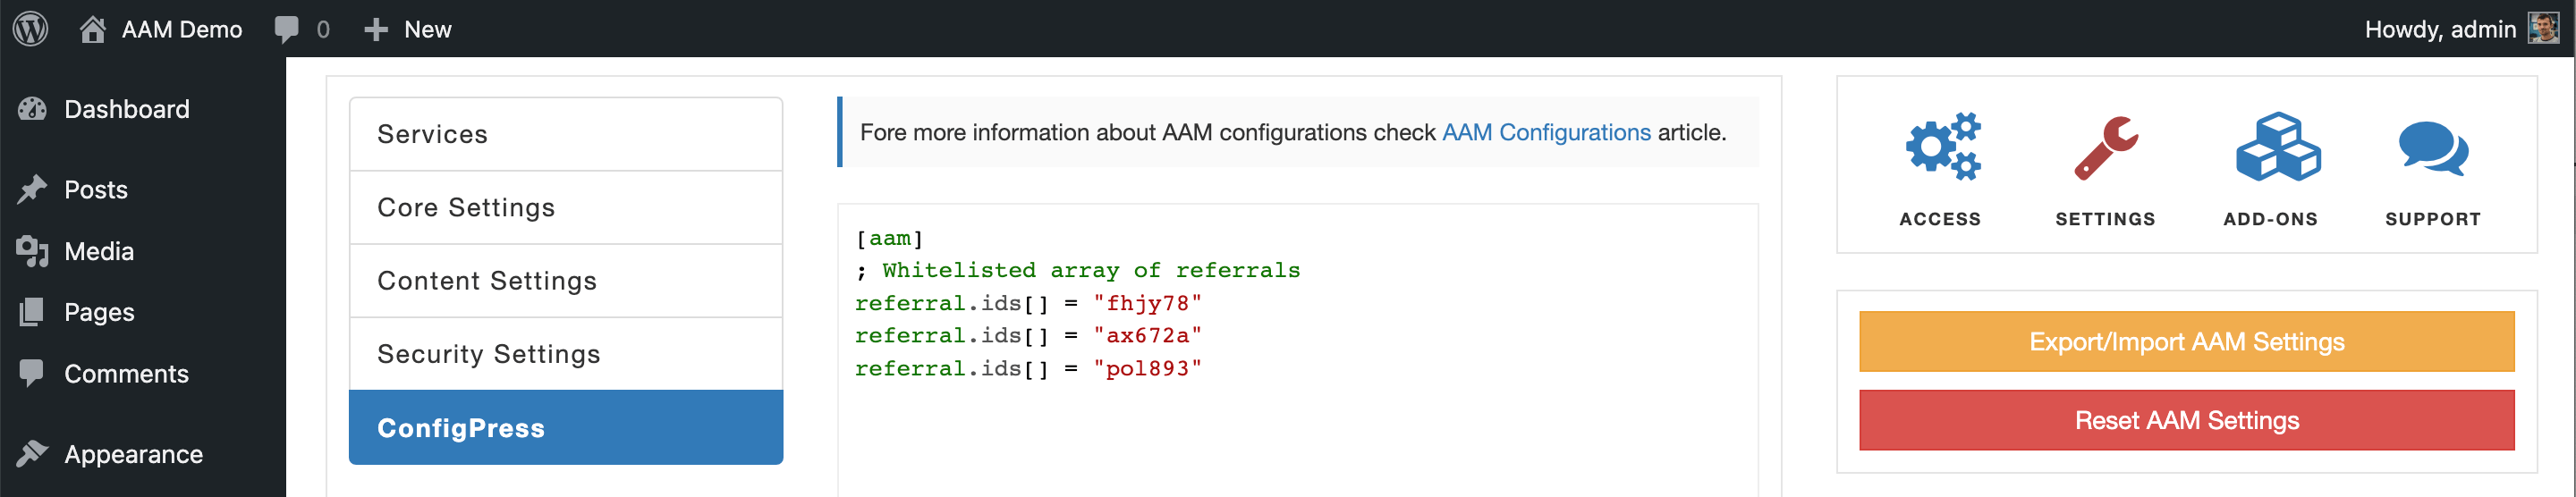Switch to the Content Settings tab
Screen dimensions: 2576x497
point(566,281)
